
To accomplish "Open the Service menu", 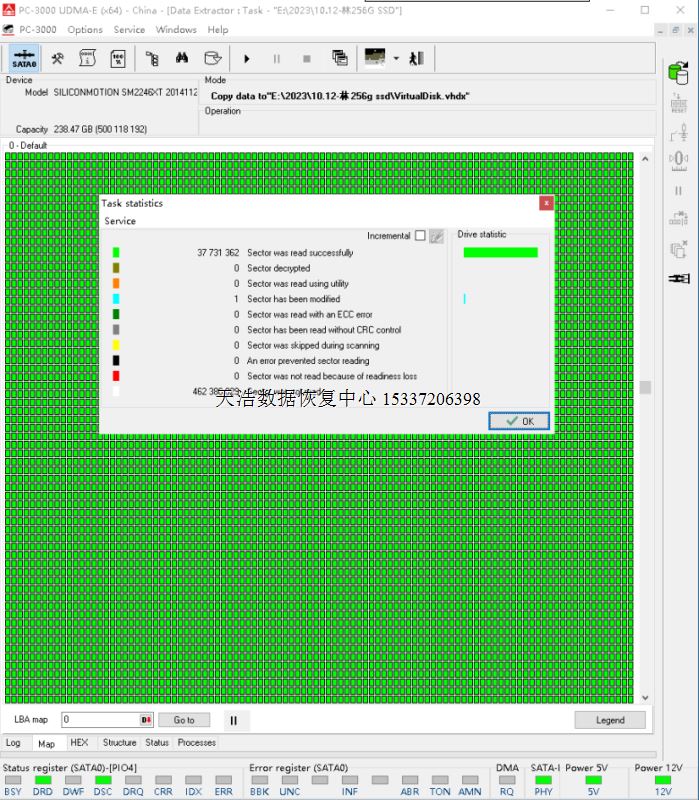I will [129, 30].
